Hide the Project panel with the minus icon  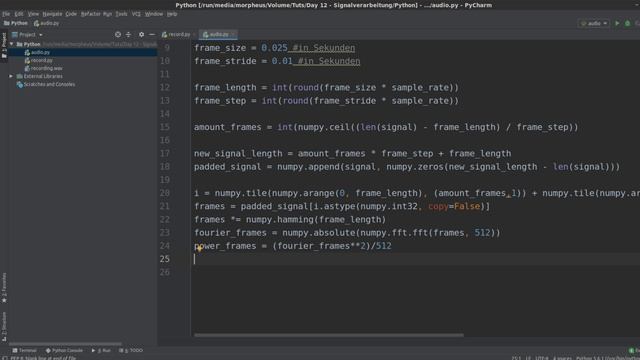[x=152, y=35]
